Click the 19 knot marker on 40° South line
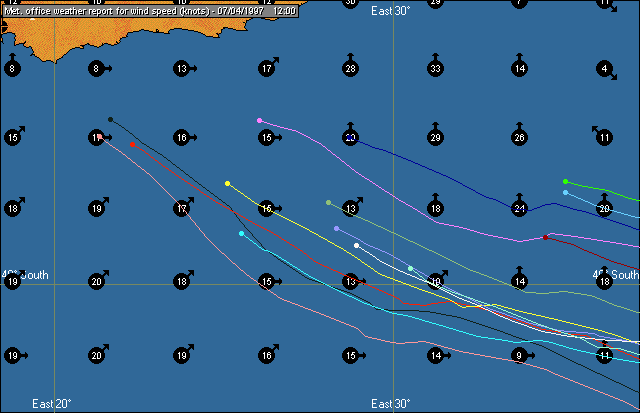 coord(13,282)
